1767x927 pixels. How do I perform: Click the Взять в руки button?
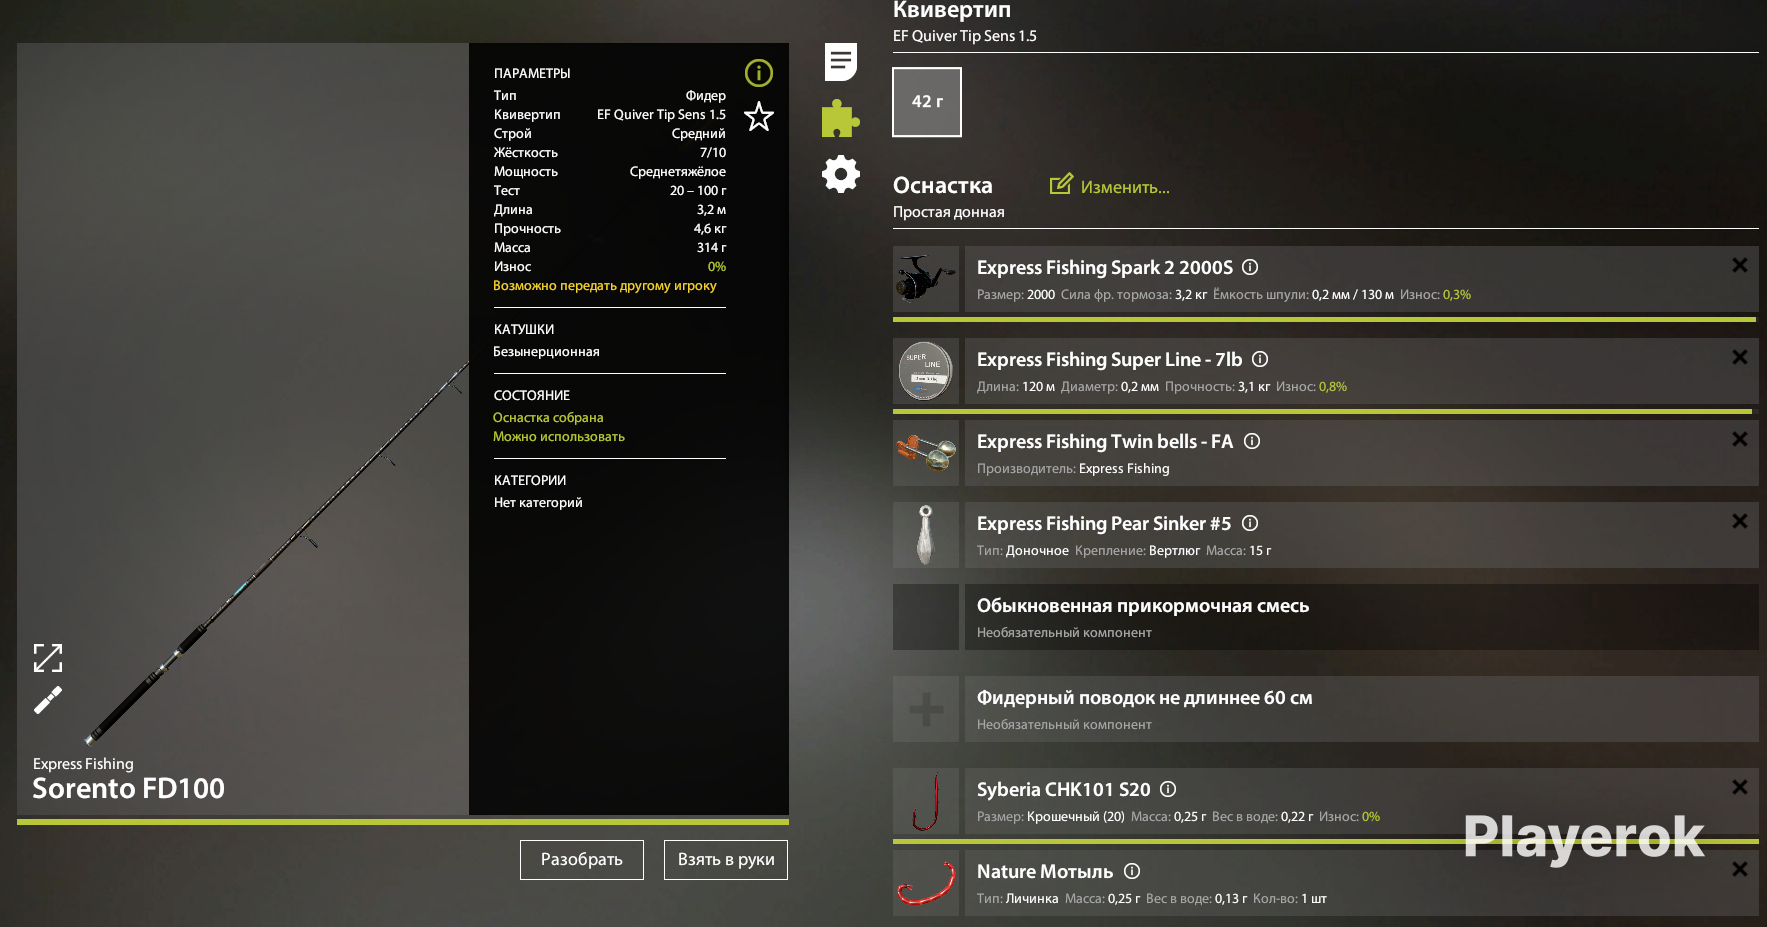pos(726,860)
